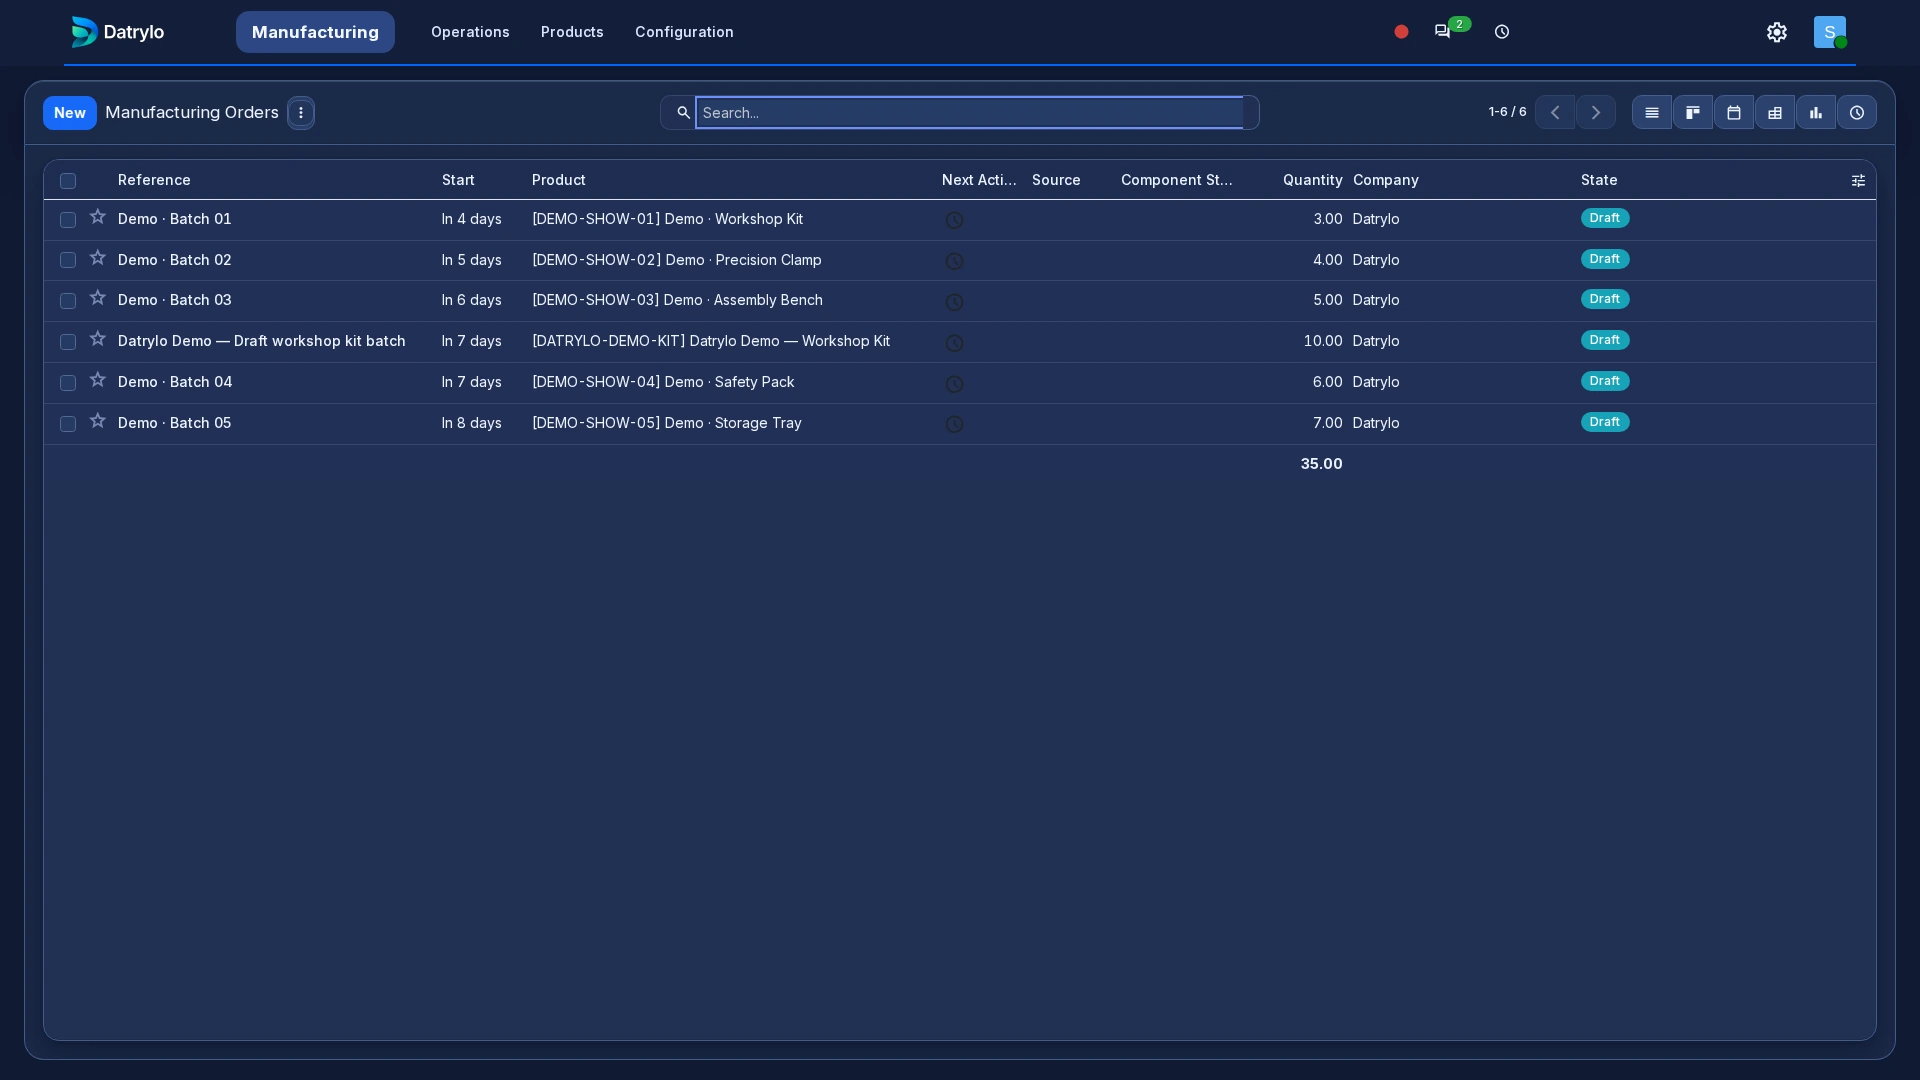This screenshot has width=1920, height=1080.
Task: Click the red recording status dot
Action: tap(1401, 32)
